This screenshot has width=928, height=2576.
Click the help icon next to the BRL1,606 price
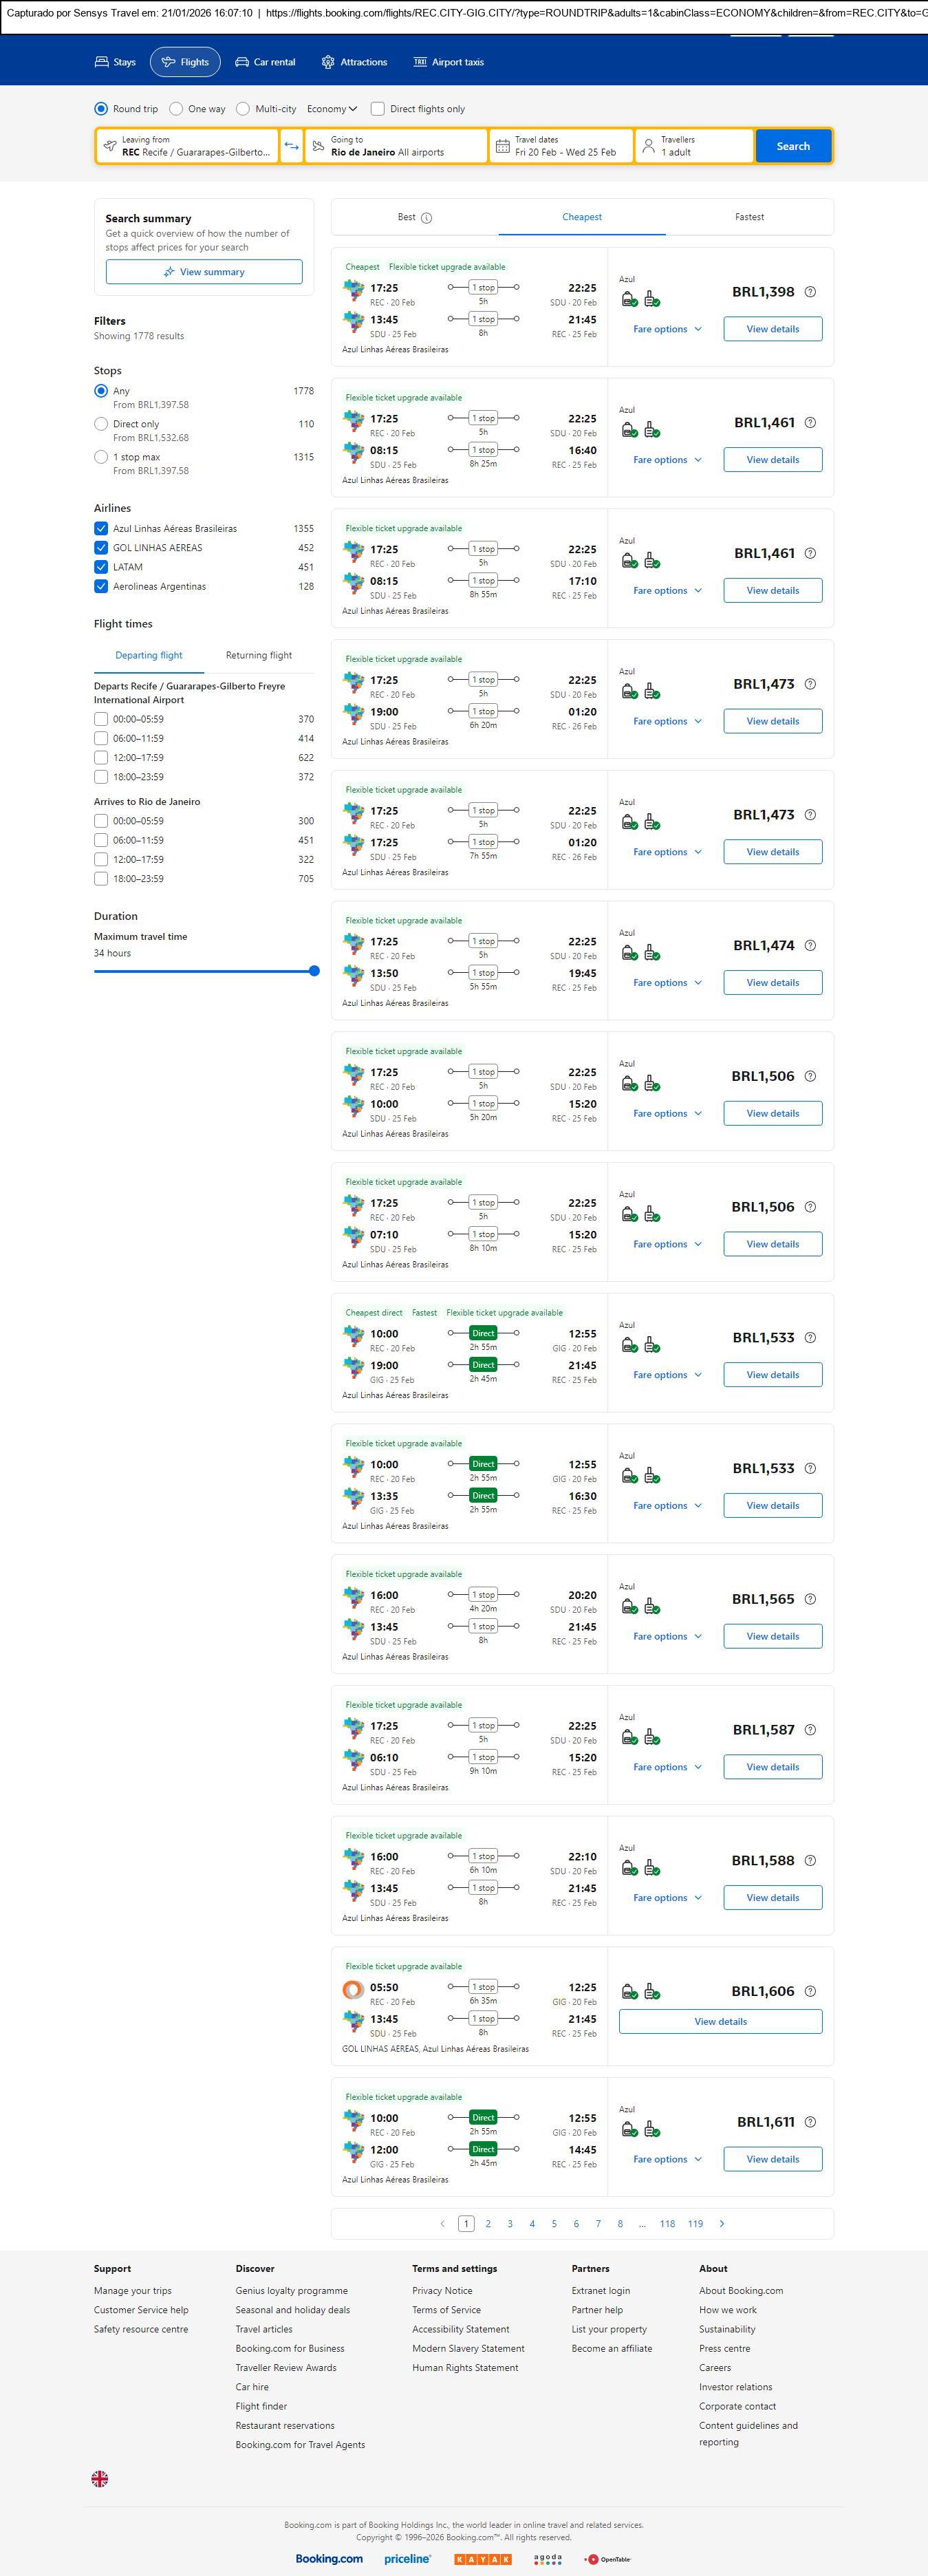(x=810, y=1991)
